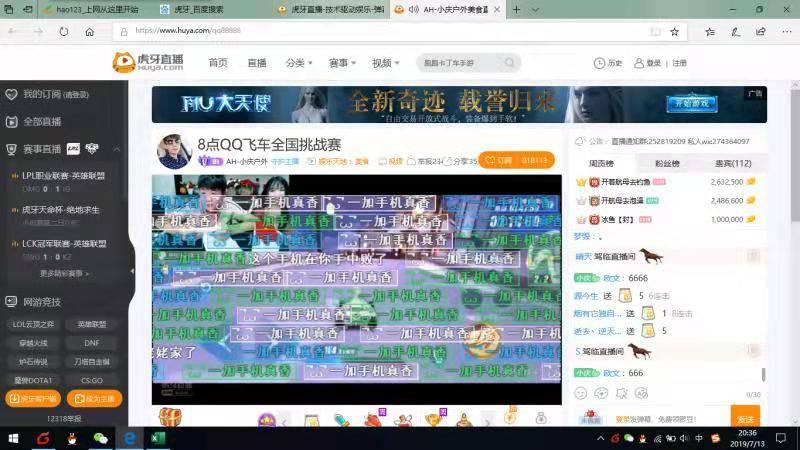Collapse the 赛事直播 section chevron
The width and height of the screenshot is (800, 450).
[x=116, y=149]
